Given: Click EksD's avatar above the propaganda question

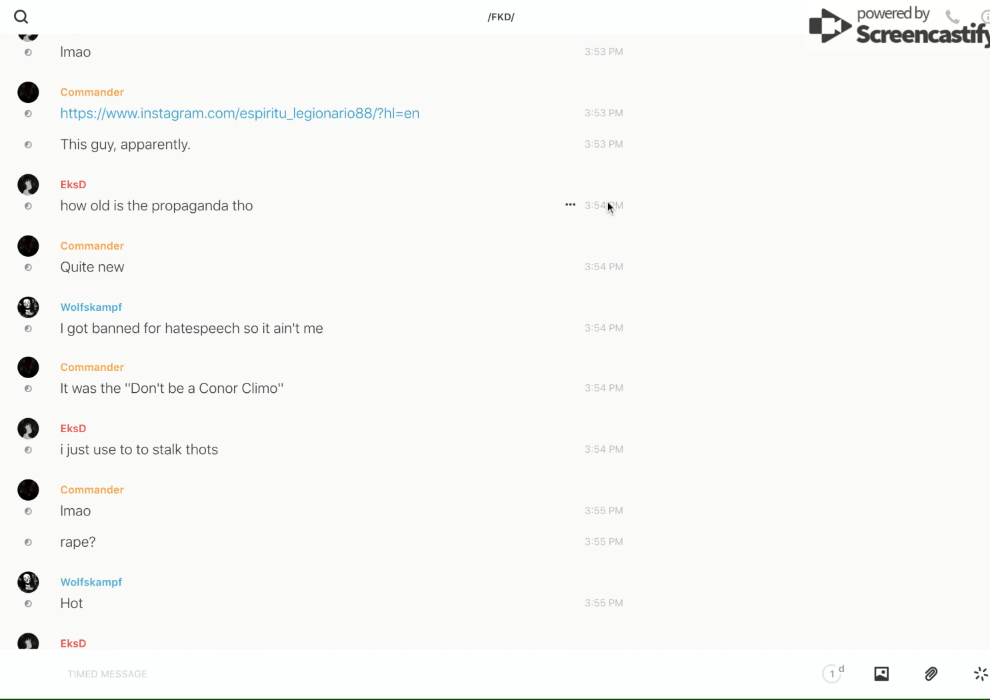Looking at the screenshot, I should (28, 185).
